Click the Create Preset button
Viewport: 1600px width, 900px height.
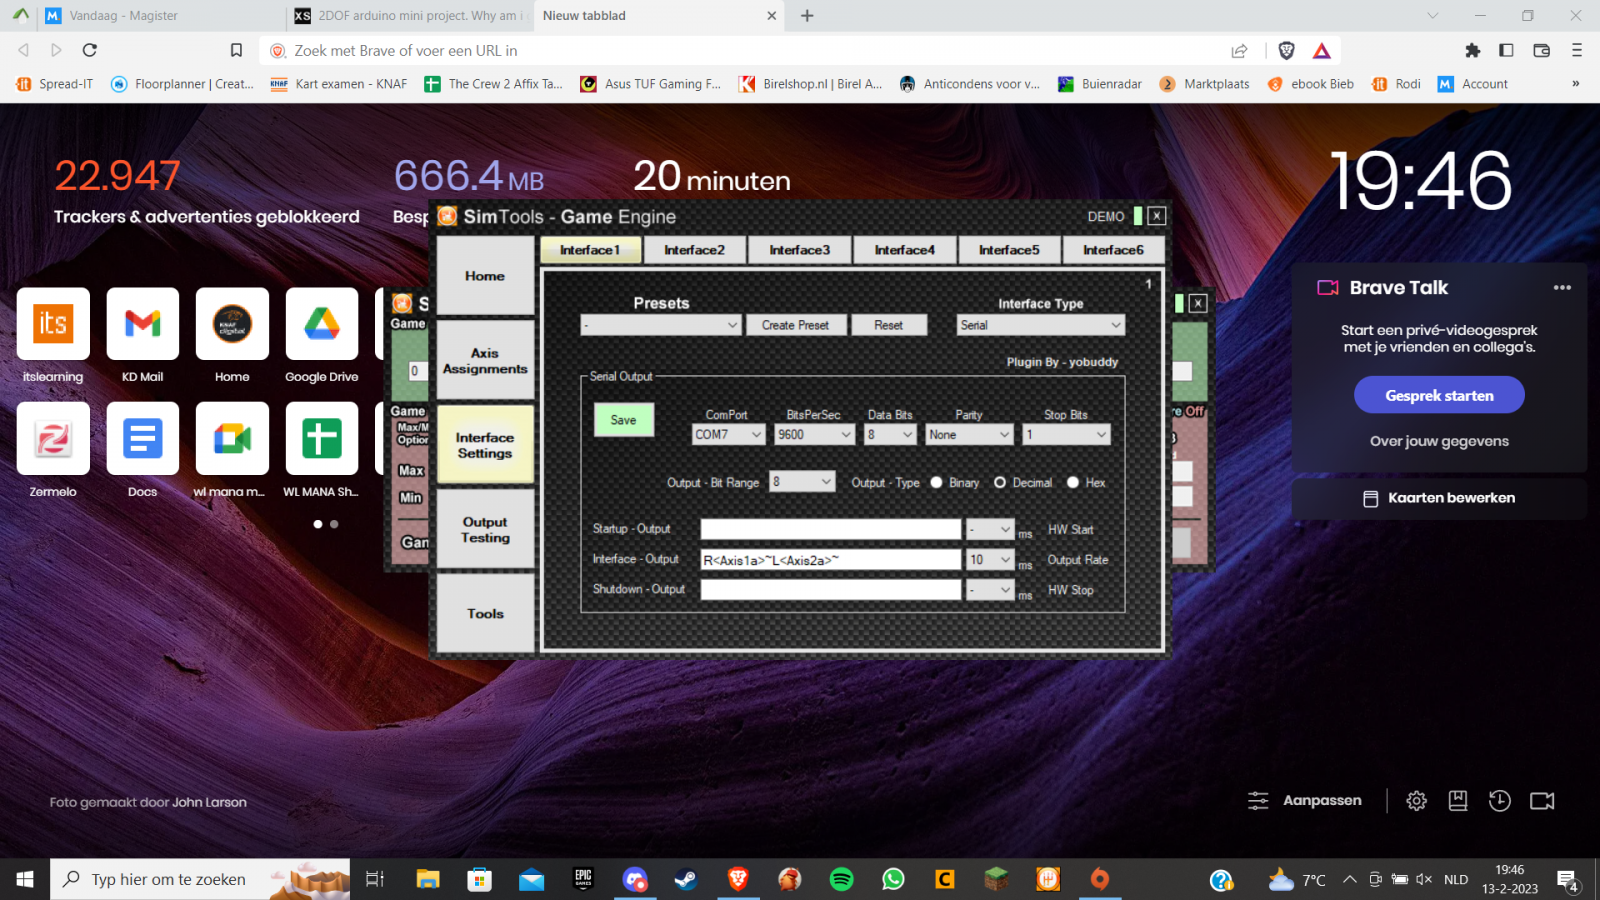(x=796, y=325)
